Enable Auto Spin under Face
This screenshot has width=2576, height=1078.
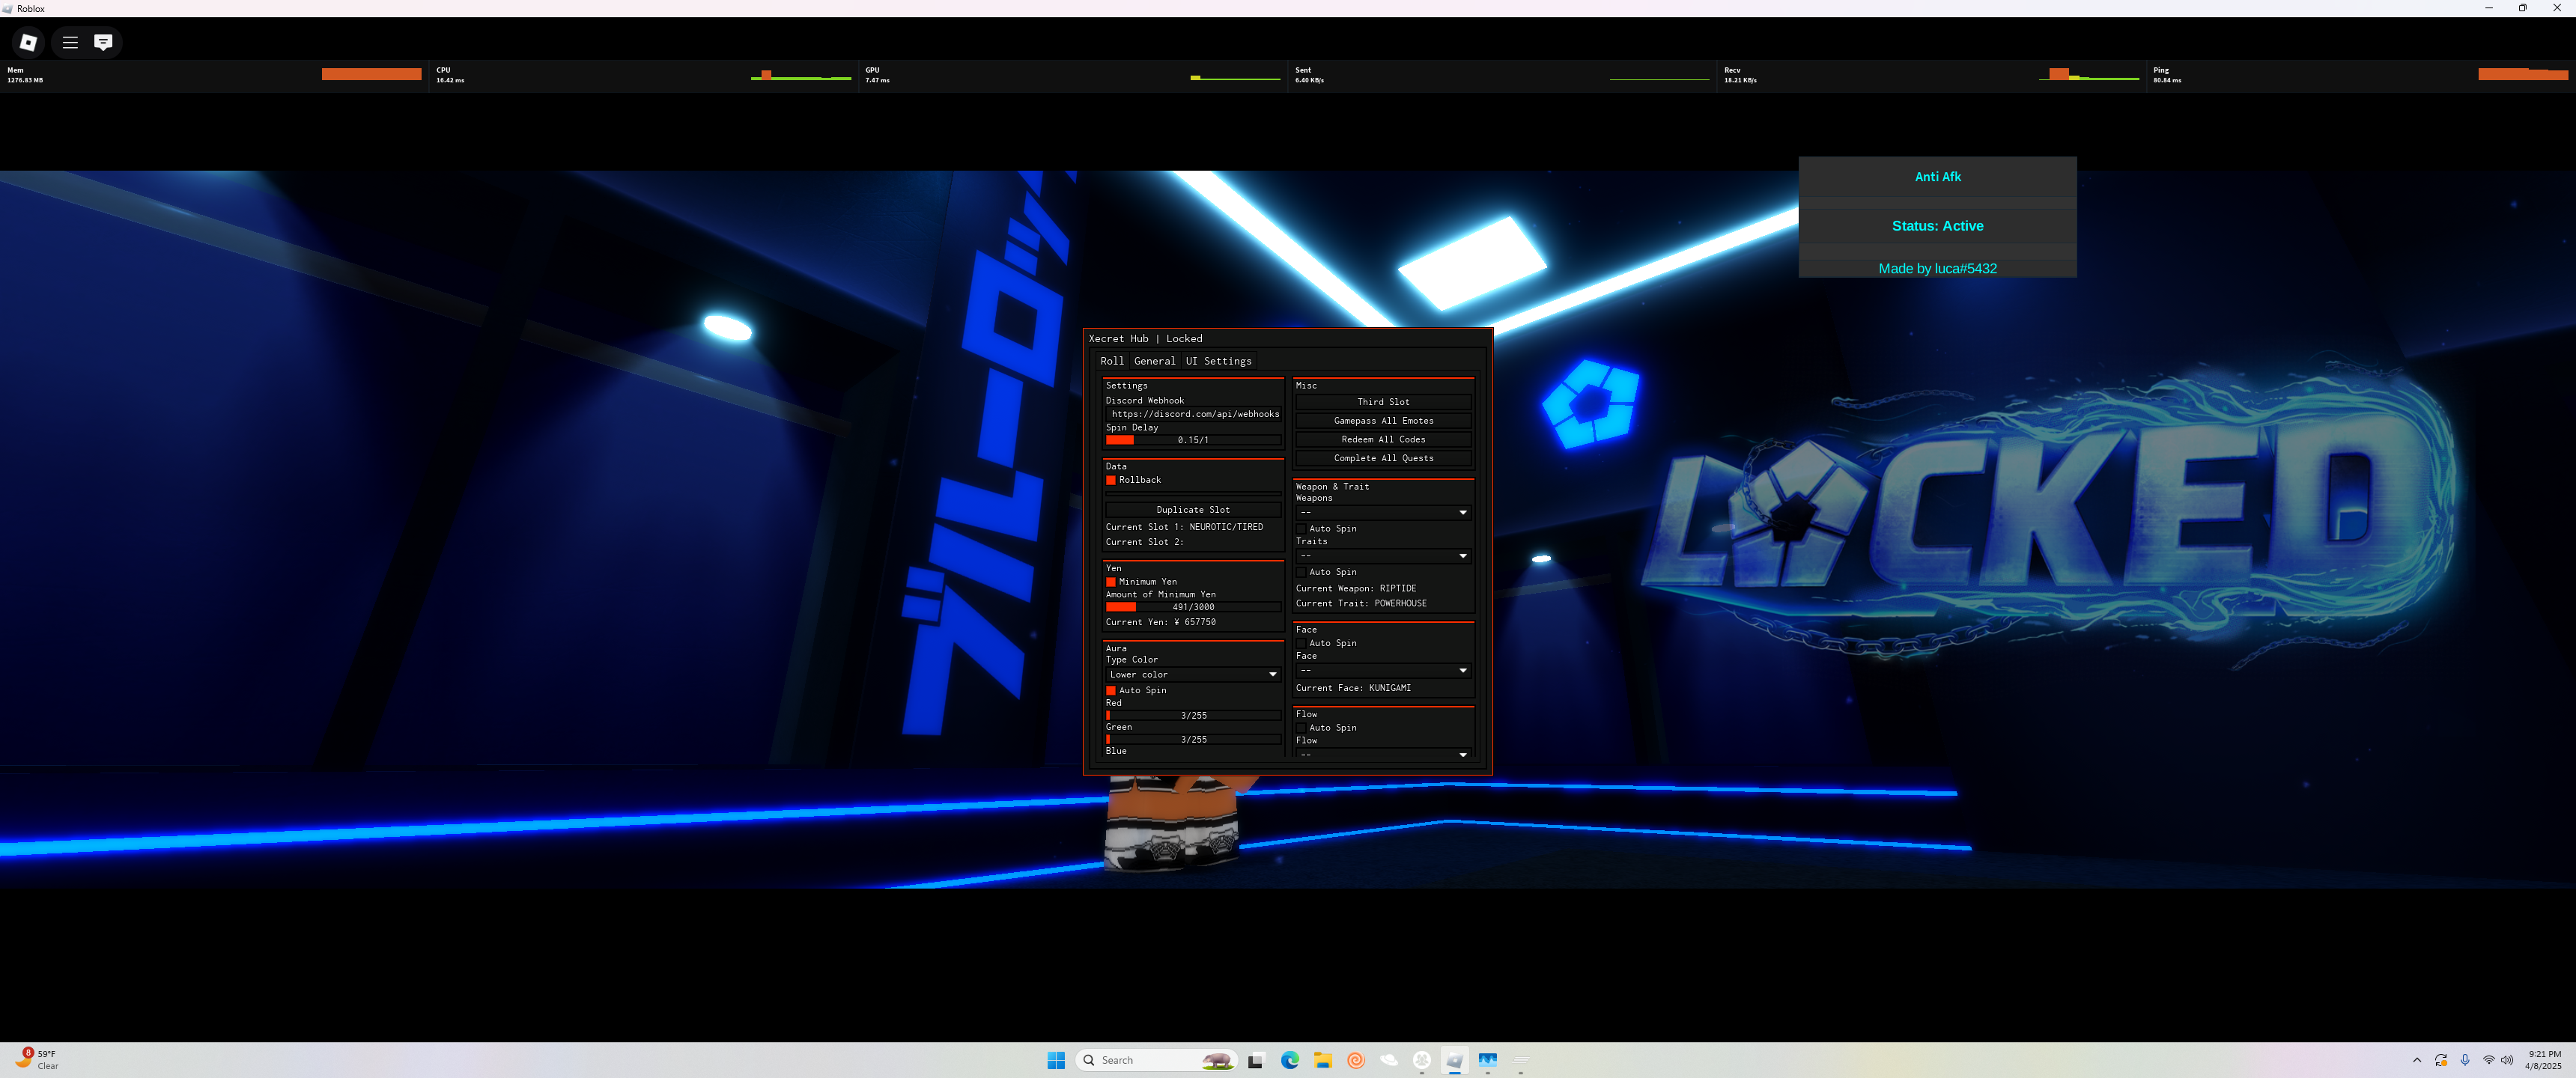pyautogui.click(x=1301, y=643)
